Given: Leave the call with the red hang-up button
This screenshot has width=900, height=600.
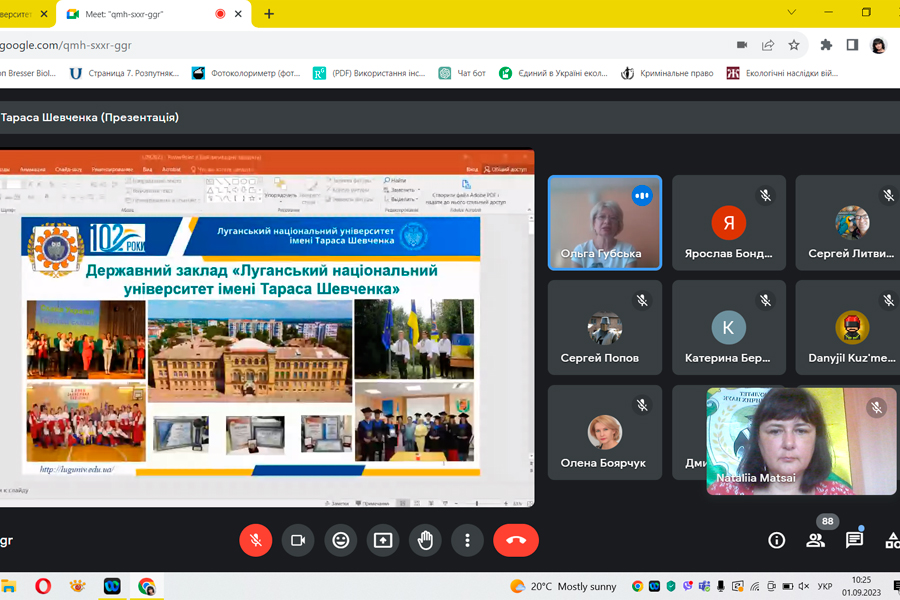Looking at the screenshot, I should (x=516, y=540).
